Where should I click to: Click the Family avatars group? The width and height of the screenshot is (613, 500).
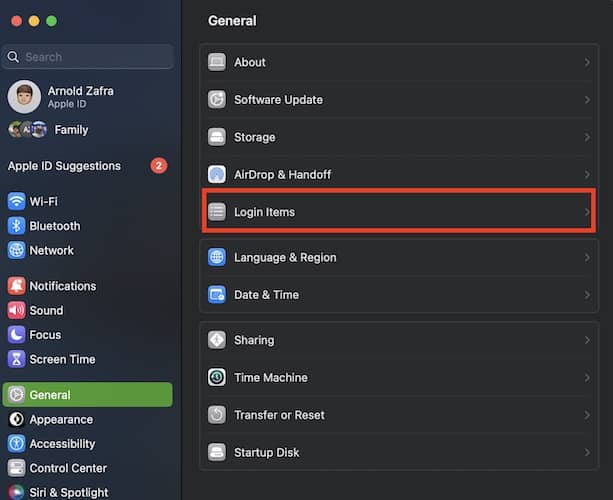coord(27,130)
